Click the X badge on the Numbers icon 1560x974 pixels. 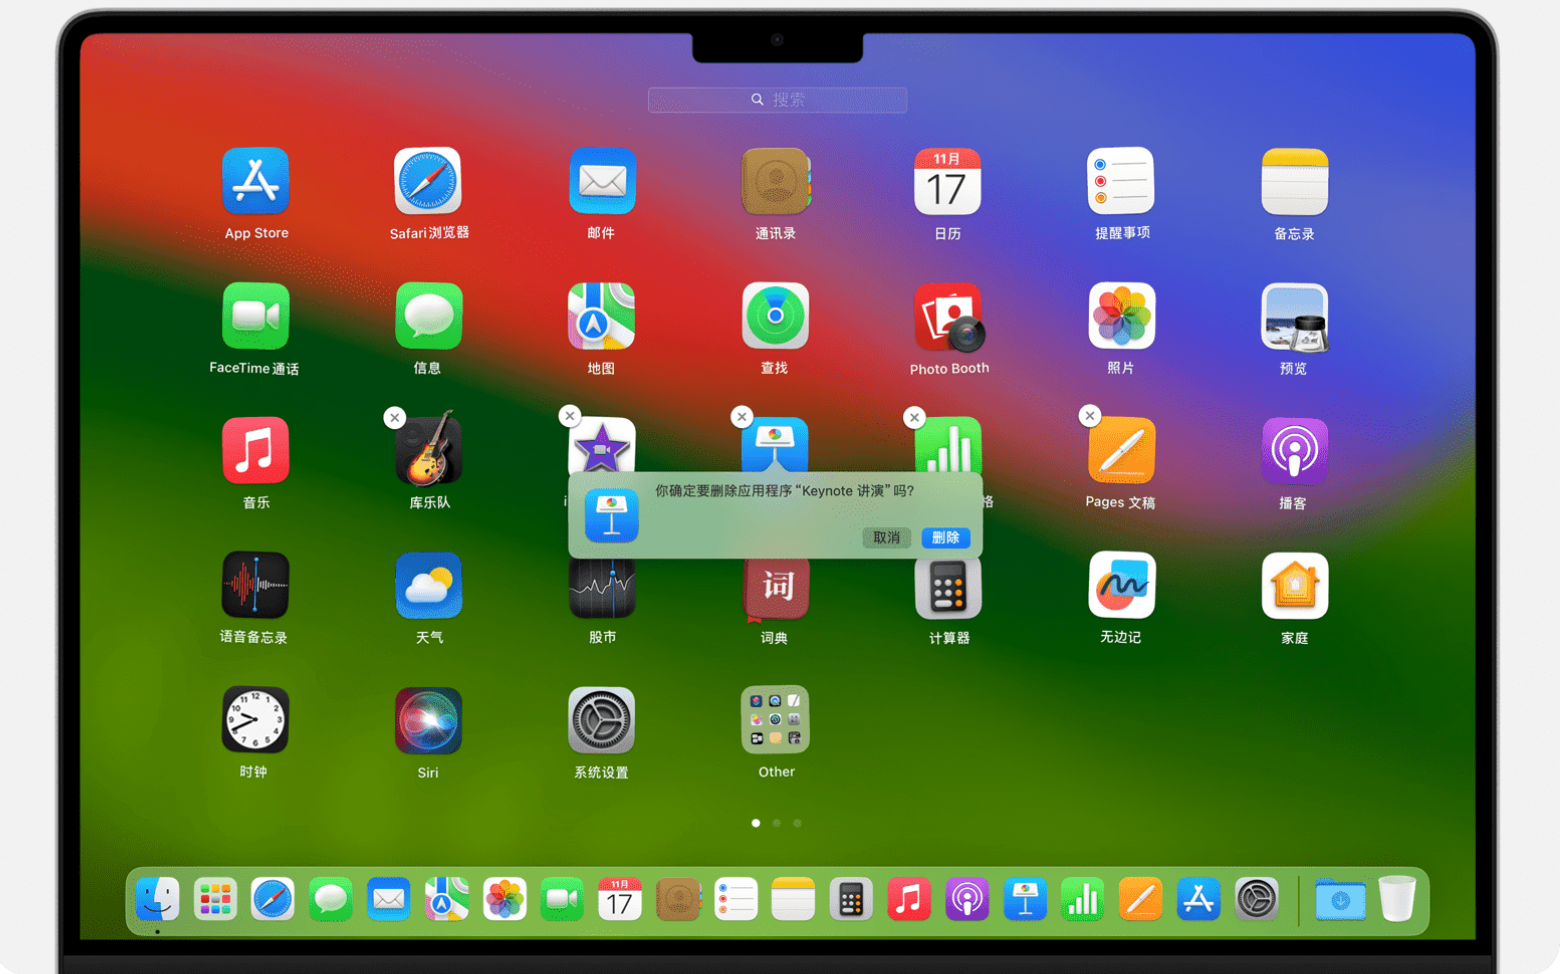tap(914, 417)
